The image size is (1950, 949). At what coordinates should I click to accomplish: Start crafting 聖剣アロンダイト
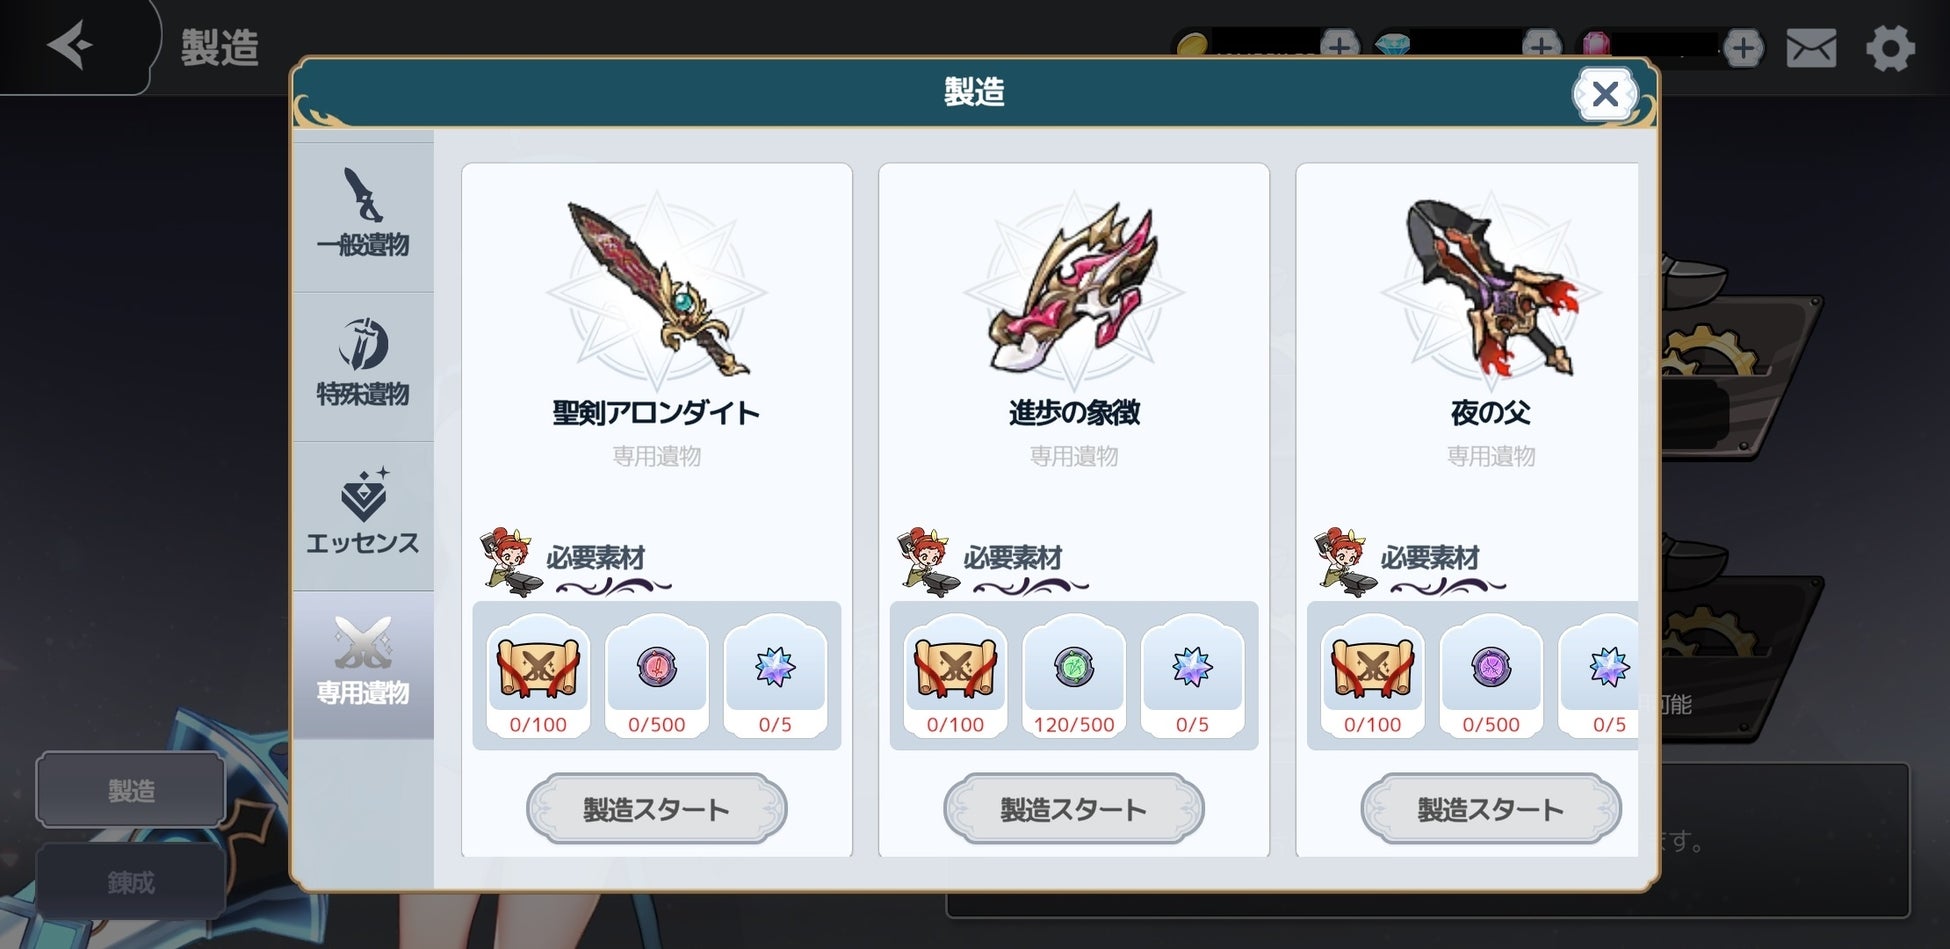click(x=657, y=809)
